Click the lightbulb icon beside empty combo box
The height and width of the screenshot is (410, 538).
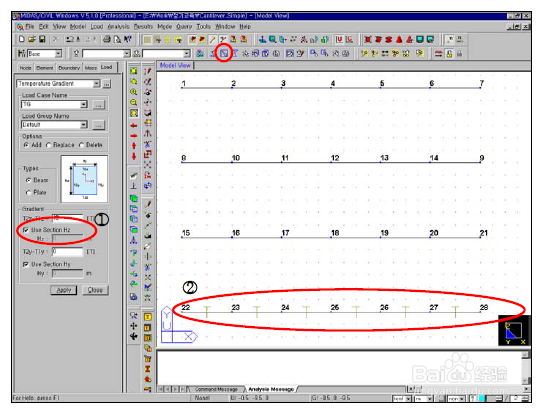click(76, 54)
